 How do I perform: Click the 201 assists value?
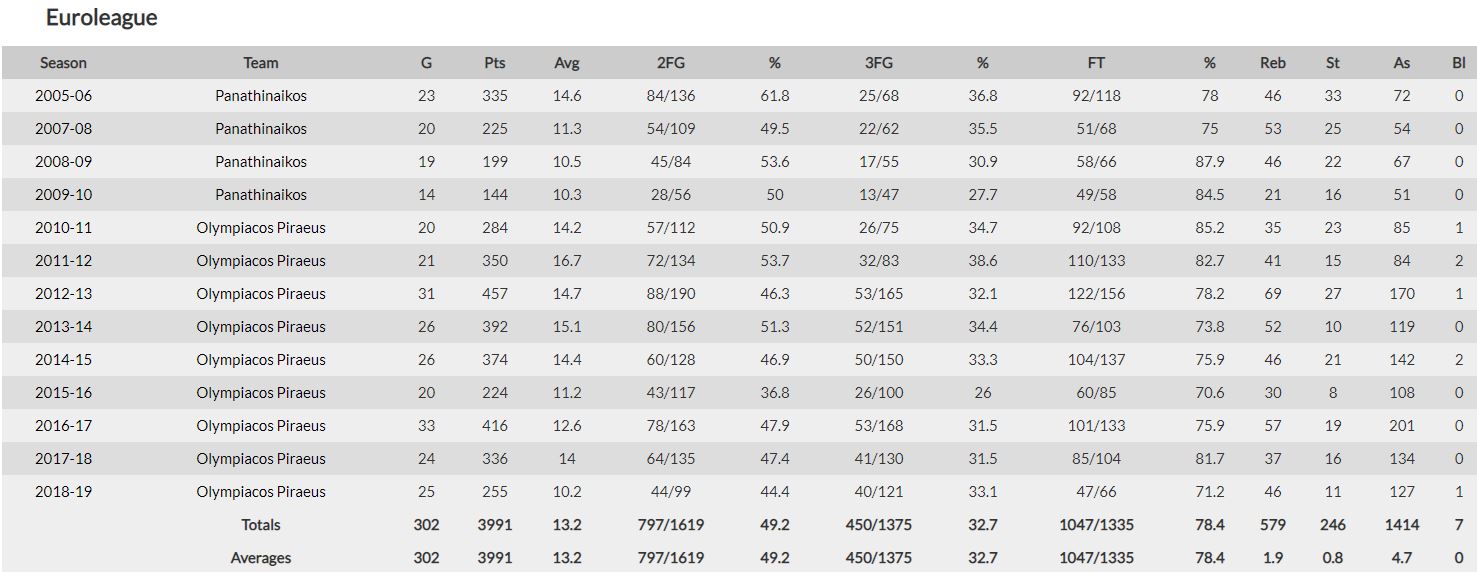pyautogui.click(x=1402, y=426)
